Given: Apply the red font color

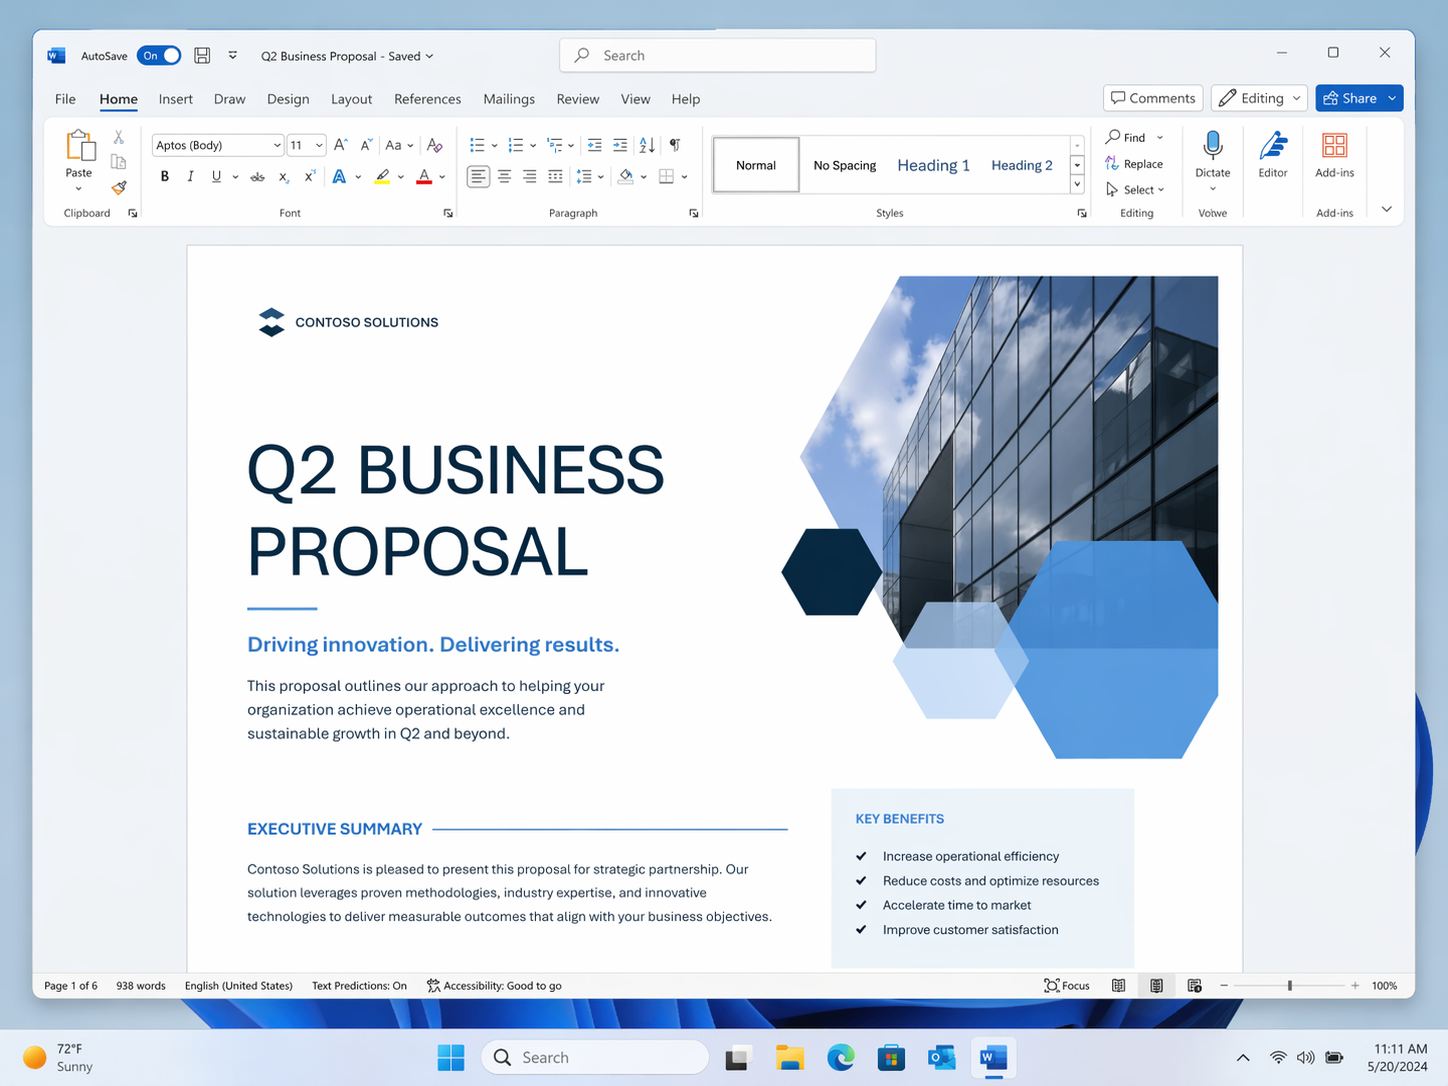Looking at the screenshot, I should (424, 177).
